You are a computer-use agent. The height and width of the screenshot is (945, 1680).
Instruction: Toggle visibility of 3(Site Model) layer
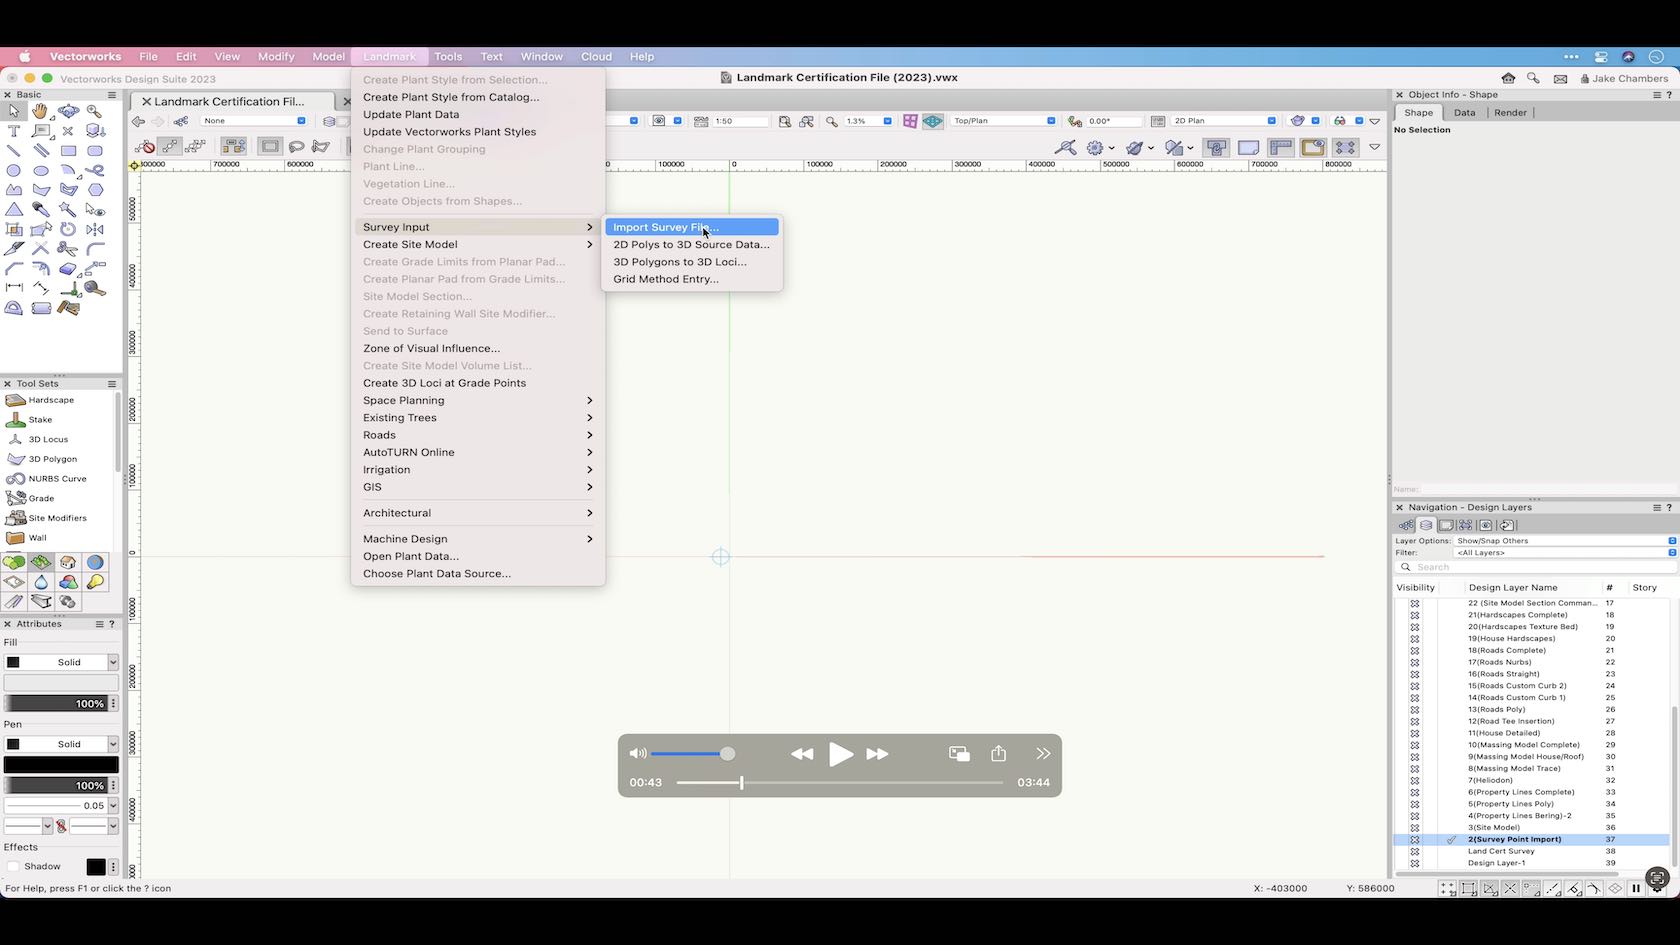[x=1414, y=828]
